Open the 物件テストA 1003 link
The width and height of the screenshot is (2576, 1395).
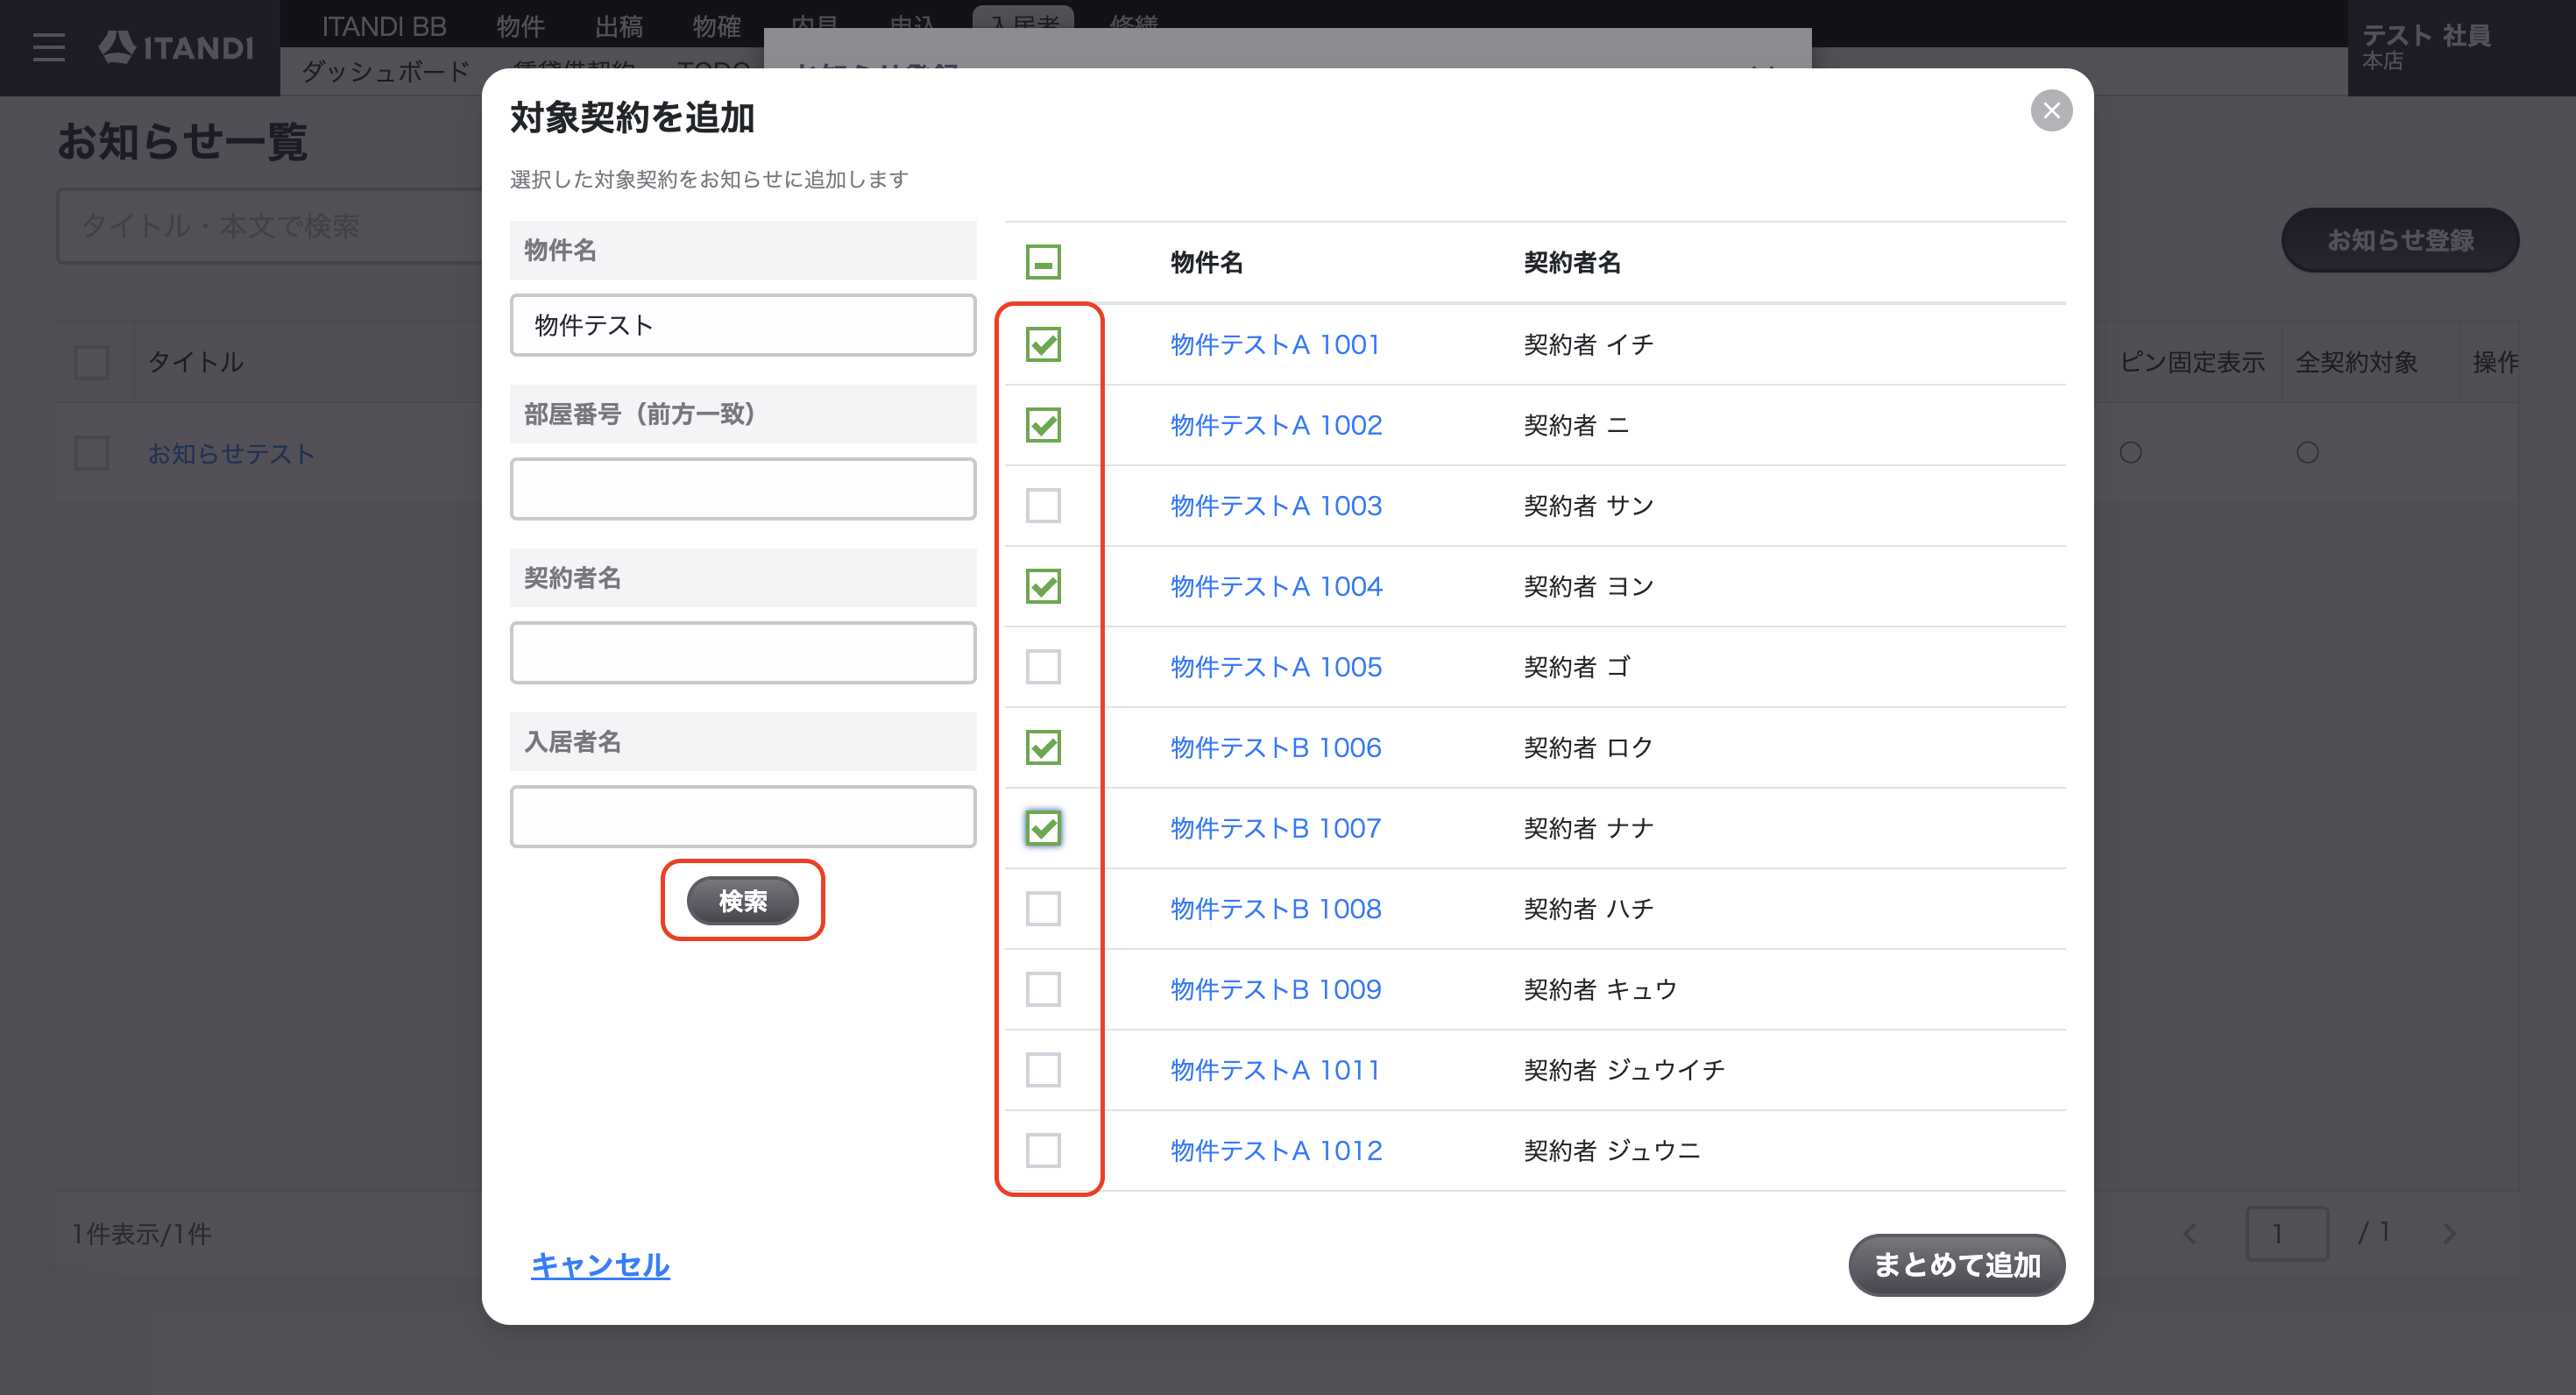1276,506
